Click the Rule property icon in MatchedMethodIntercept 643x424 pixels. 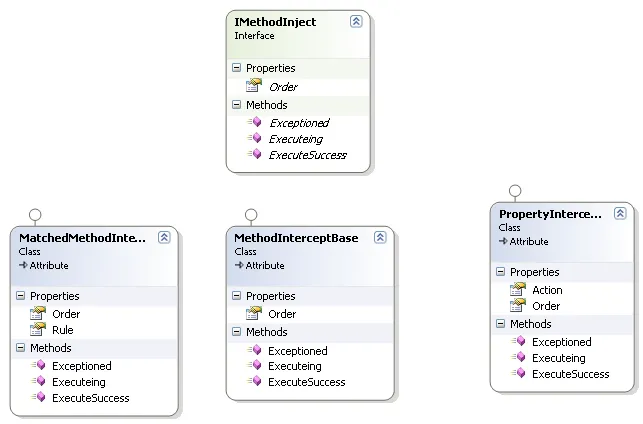37,329
